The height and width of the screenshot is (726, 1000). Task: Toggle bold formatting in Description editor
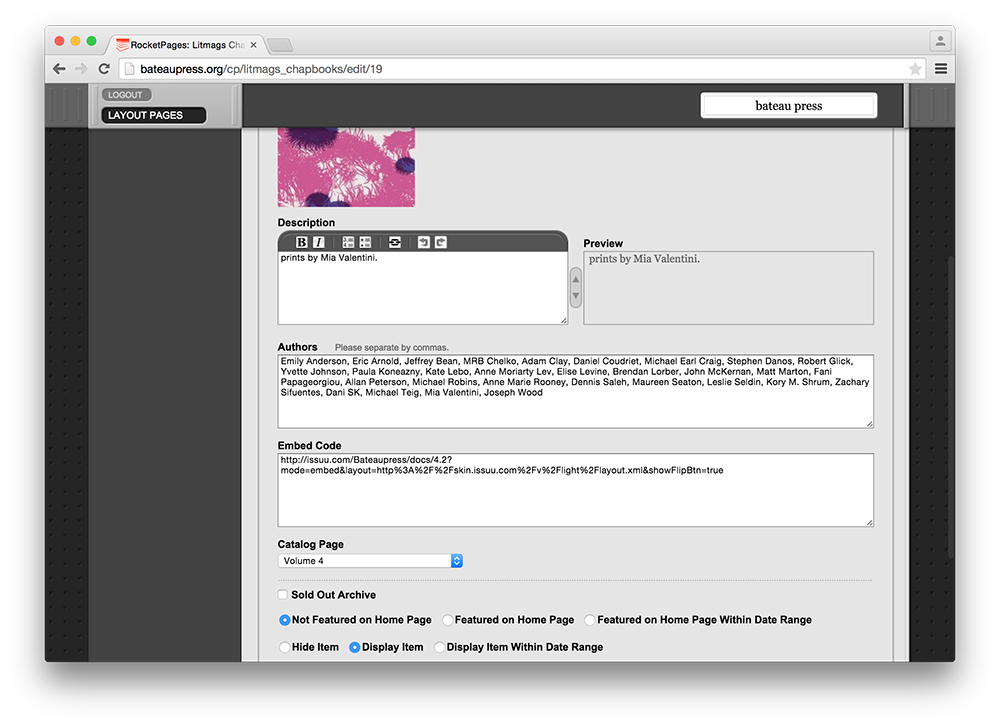[x=301, y=242]
